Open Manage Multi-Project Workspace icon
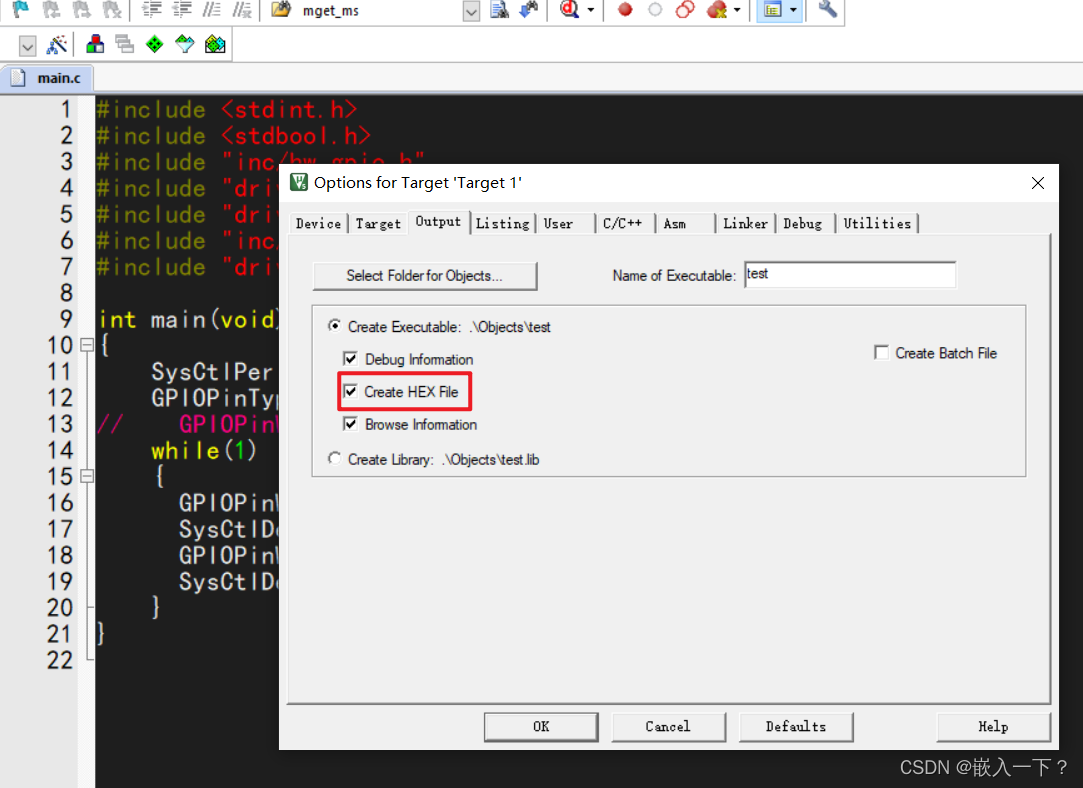The image size is (1083, 788). (124, 45)
